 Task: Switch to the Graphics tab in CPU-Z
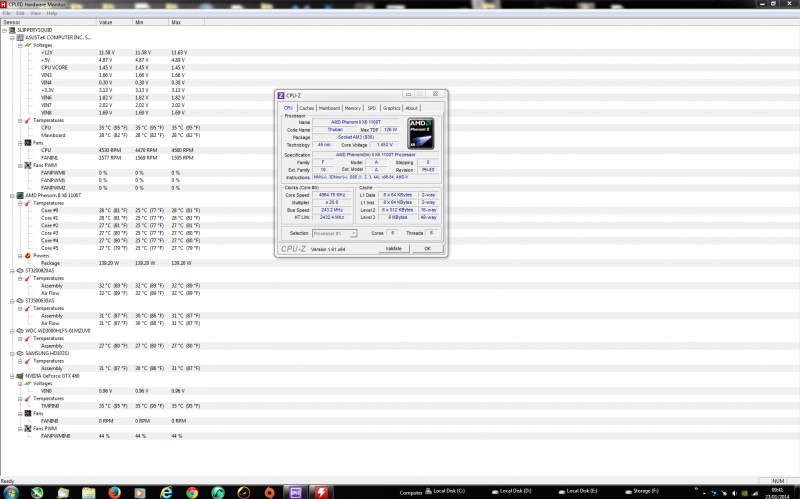pos(391,108)
